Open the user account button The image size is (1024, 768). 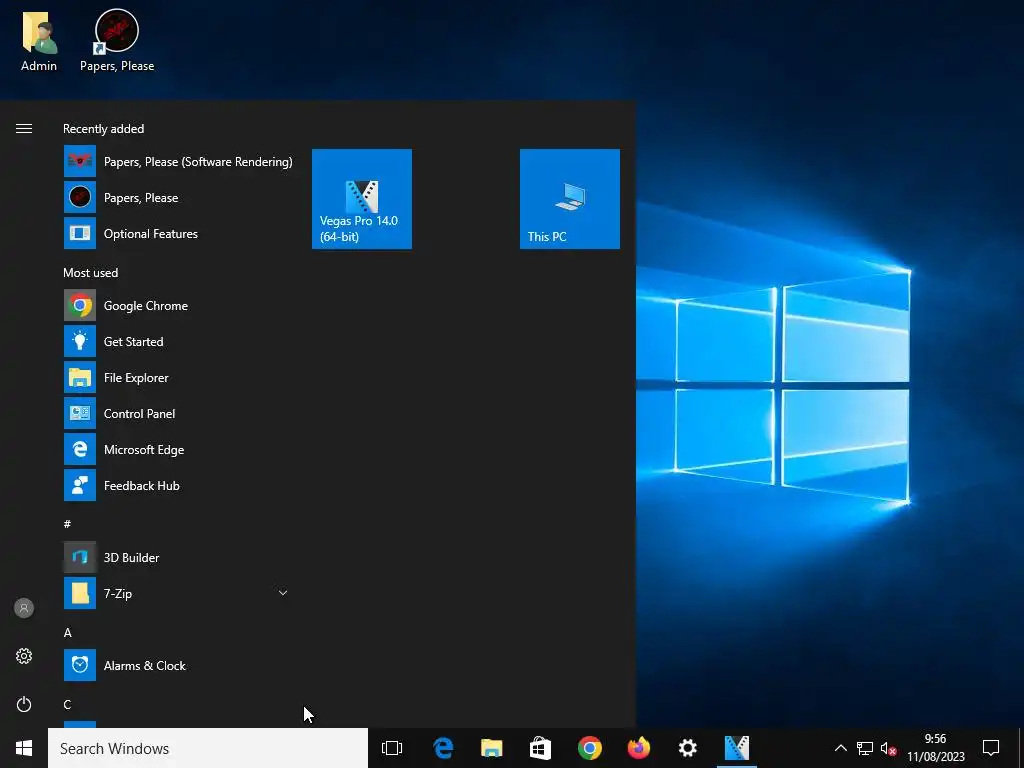pos(24,608)
